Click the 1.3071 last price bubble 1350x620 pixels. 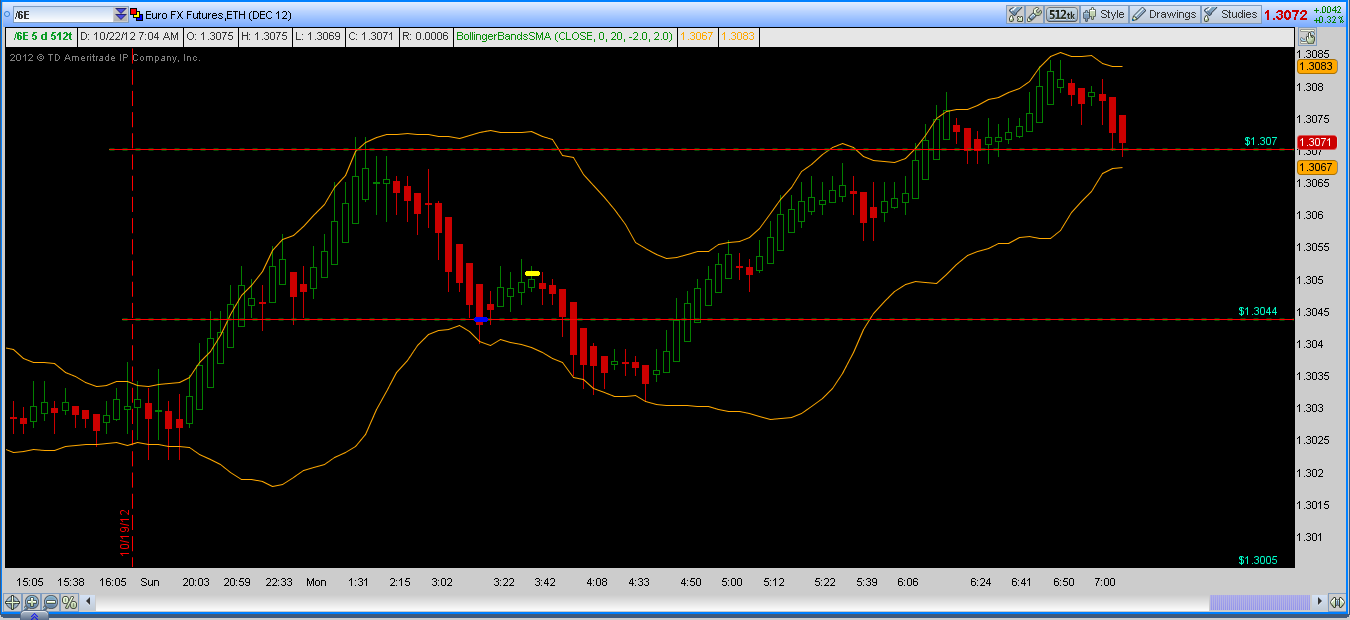coord(1316,143)
